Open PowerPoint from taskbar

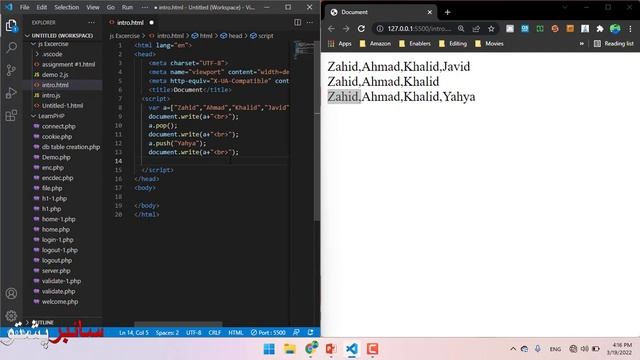(331, 349)
